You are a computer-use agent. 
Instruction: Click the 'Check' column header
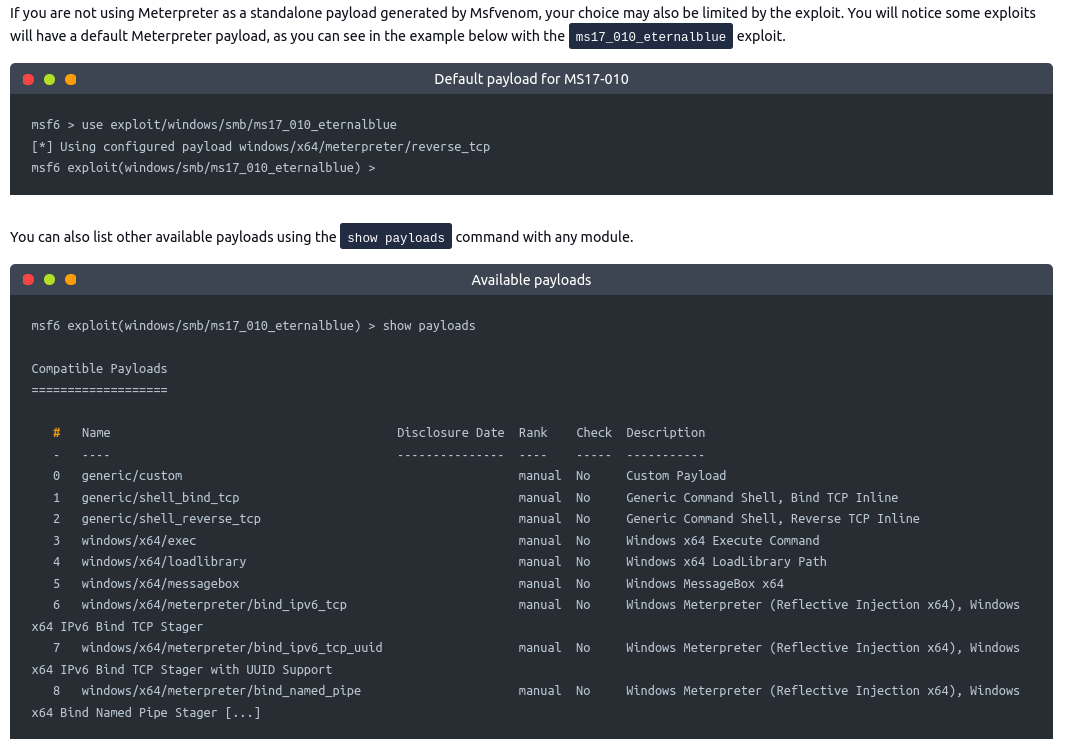click(x=594, y=433)
